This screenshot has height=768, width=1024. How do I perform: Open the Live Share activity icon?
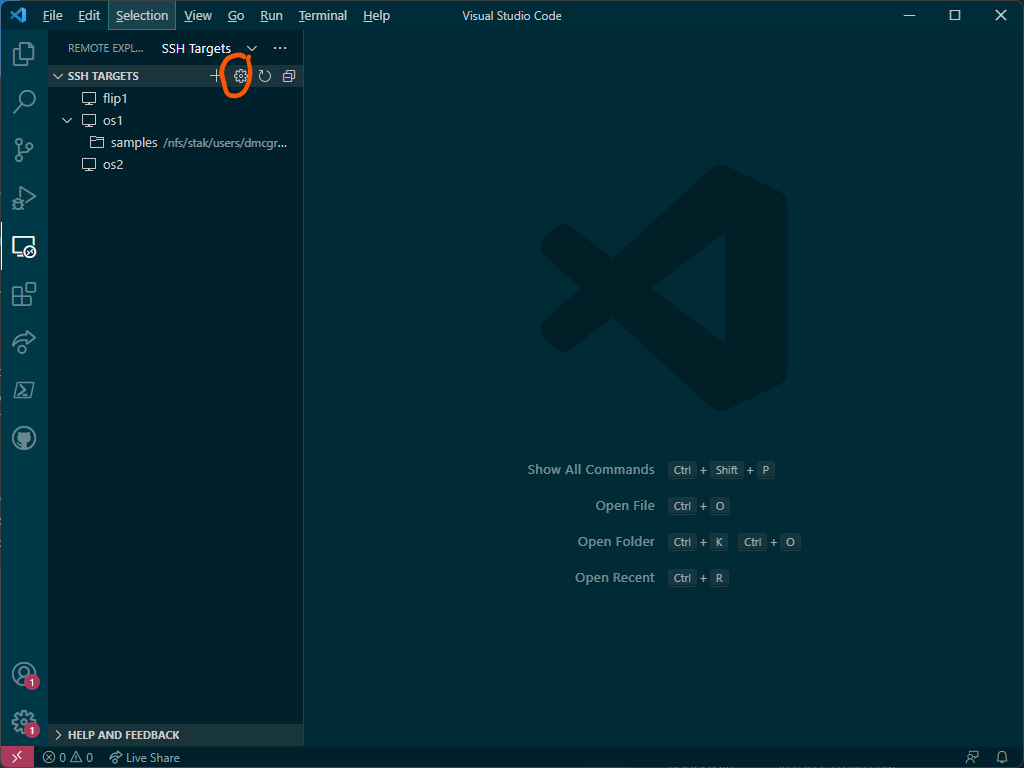pos(24,342)
